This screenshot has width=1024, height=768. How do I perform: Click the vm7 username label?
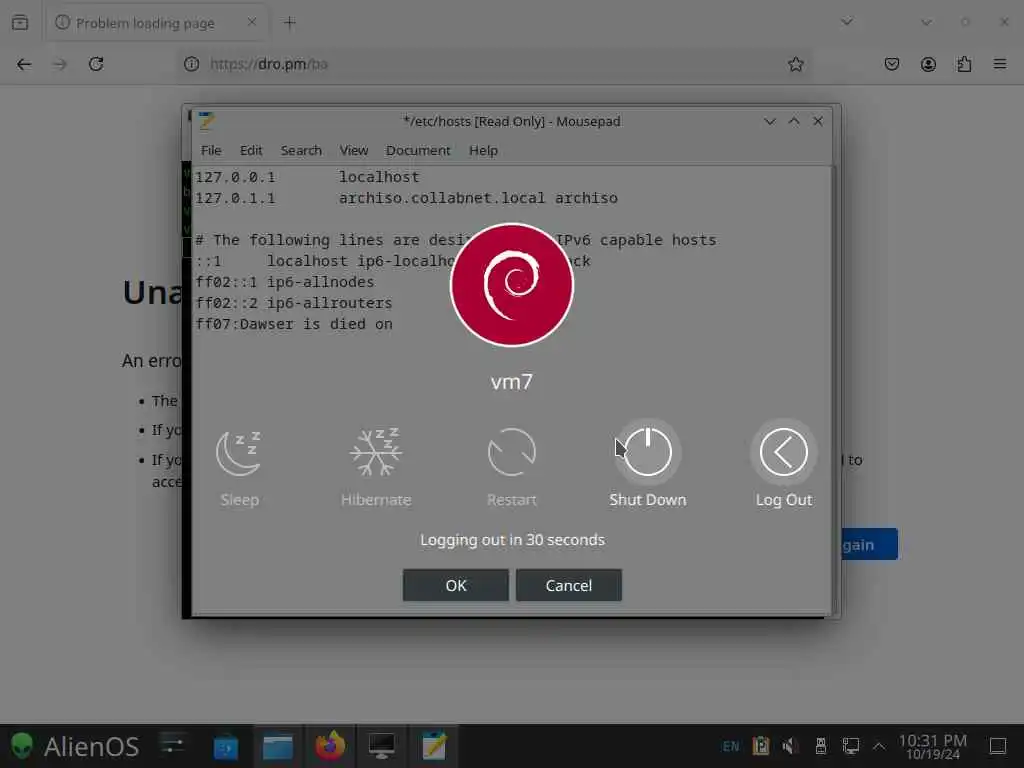(511, 382)
